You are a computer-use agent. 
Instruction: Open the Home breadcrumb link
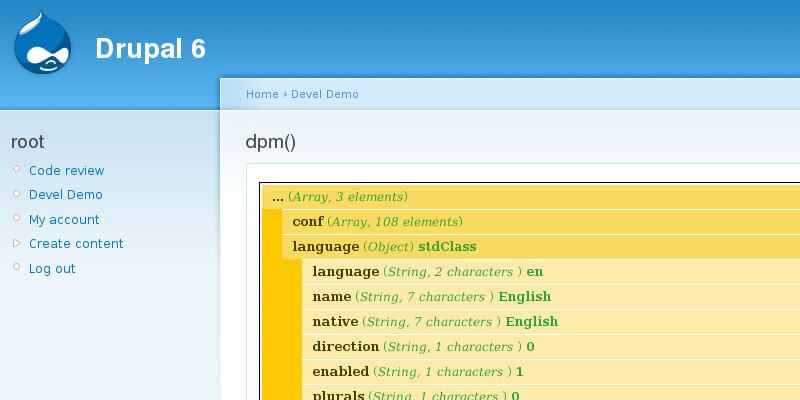[x=262, y=94]
